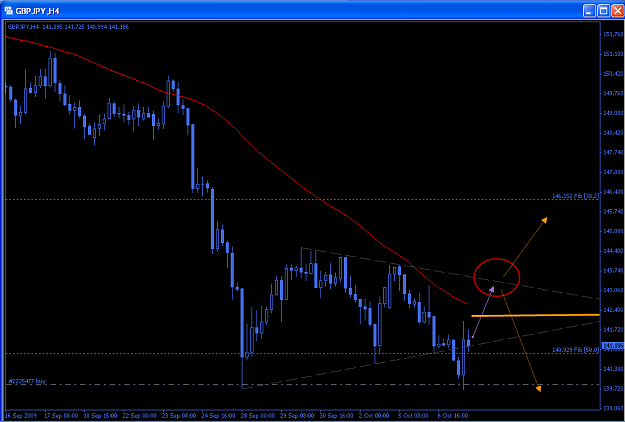Click the 146.400 price scale label

click(x=613, y=192)
